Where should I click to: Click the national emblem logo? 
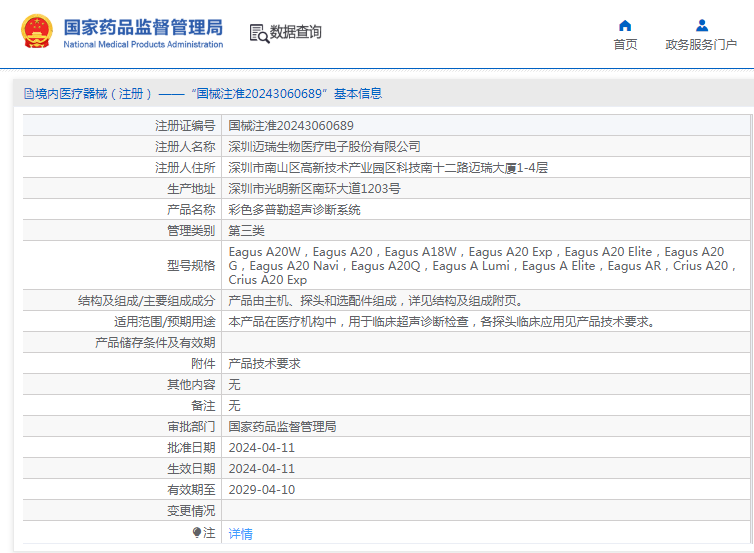[x=37, y=31]
